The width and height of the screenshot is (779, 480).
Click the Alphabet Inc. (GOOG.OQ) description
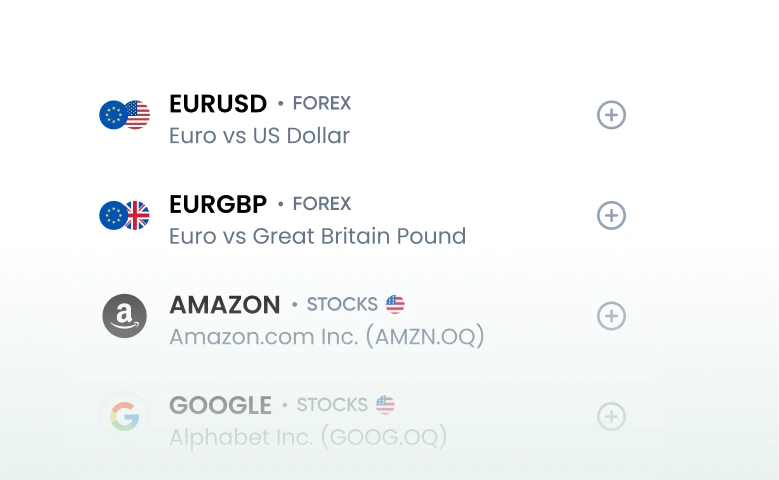[307, 438]
